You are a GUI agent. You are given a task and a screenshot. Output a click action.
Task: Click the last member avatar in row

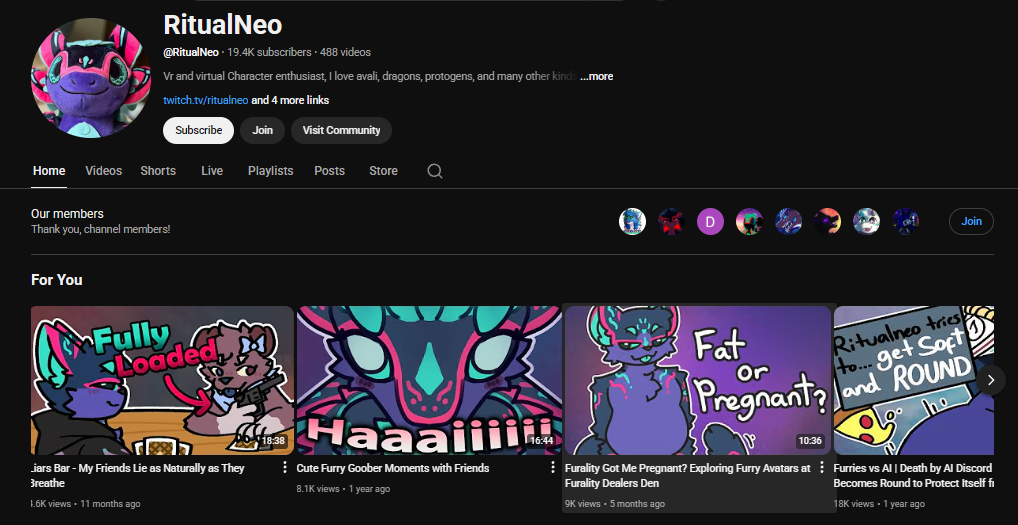pos(905,222)
